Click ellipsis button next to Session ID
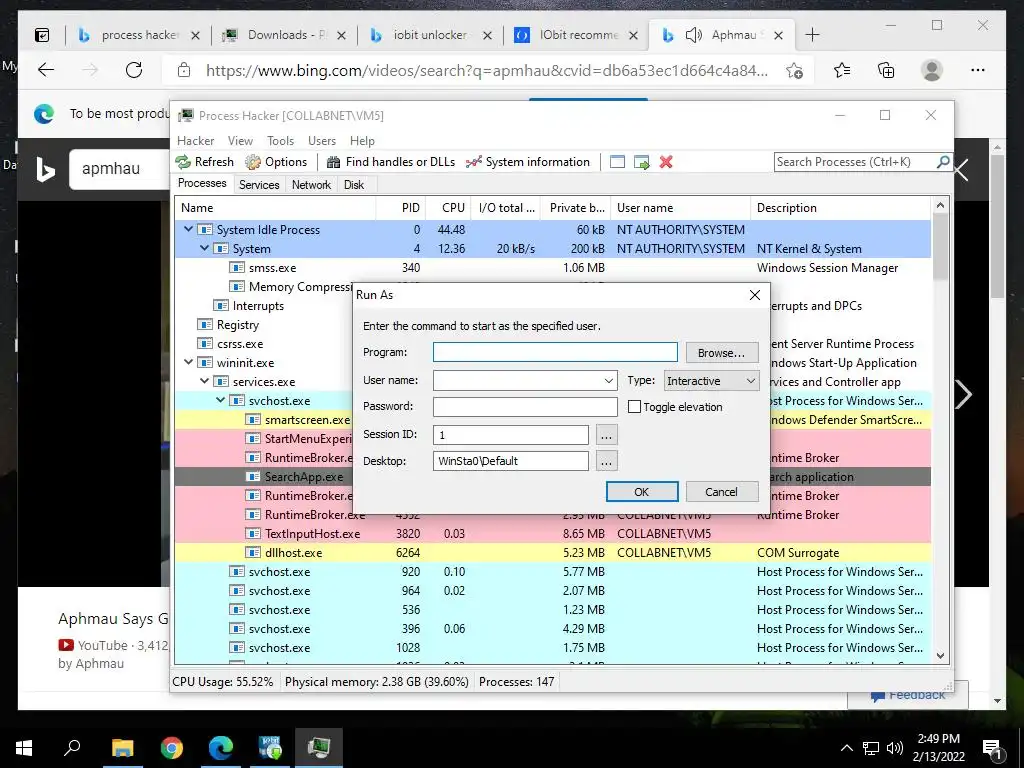This screenshot has height=768, width=1024. click(x=606, y=434)
